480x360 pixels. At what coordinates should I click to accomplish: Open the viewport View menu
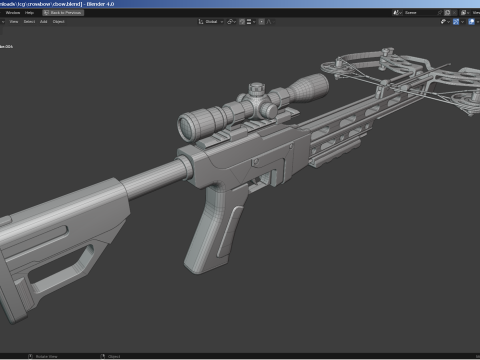pyautogui.click(x=14, y=22)
